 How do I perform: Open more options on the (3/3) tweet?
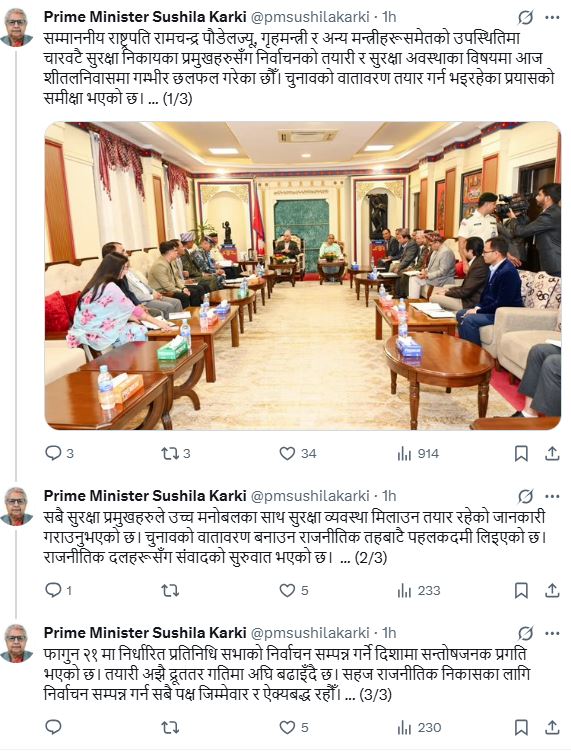coord(552,633)
